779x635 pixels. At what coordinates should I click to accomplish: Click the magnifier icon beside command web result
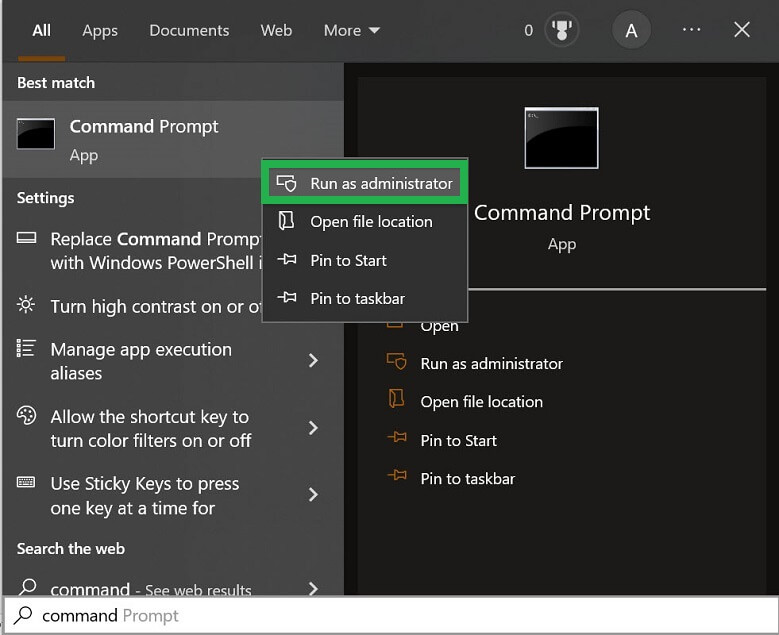pyautogui.click(x=28, y=586)
